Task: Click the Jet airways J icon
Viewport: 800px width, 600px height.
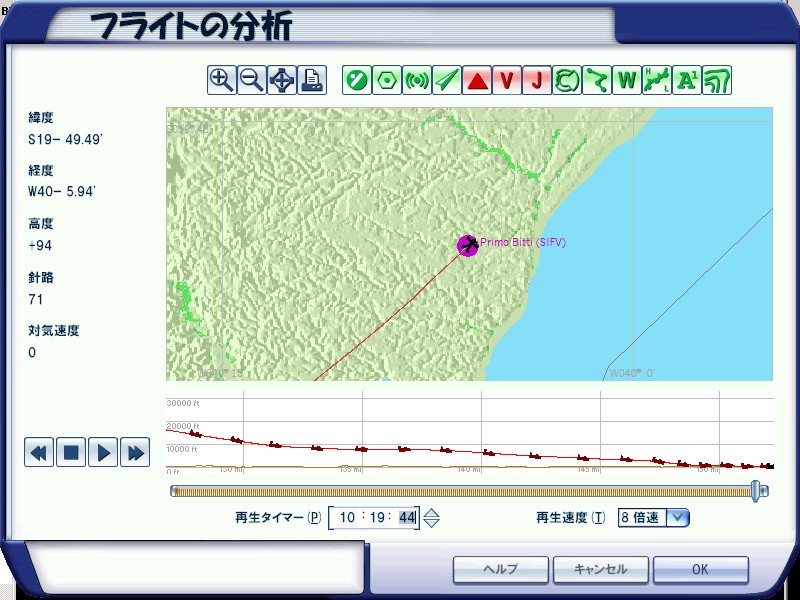Action: pos(537,80)
